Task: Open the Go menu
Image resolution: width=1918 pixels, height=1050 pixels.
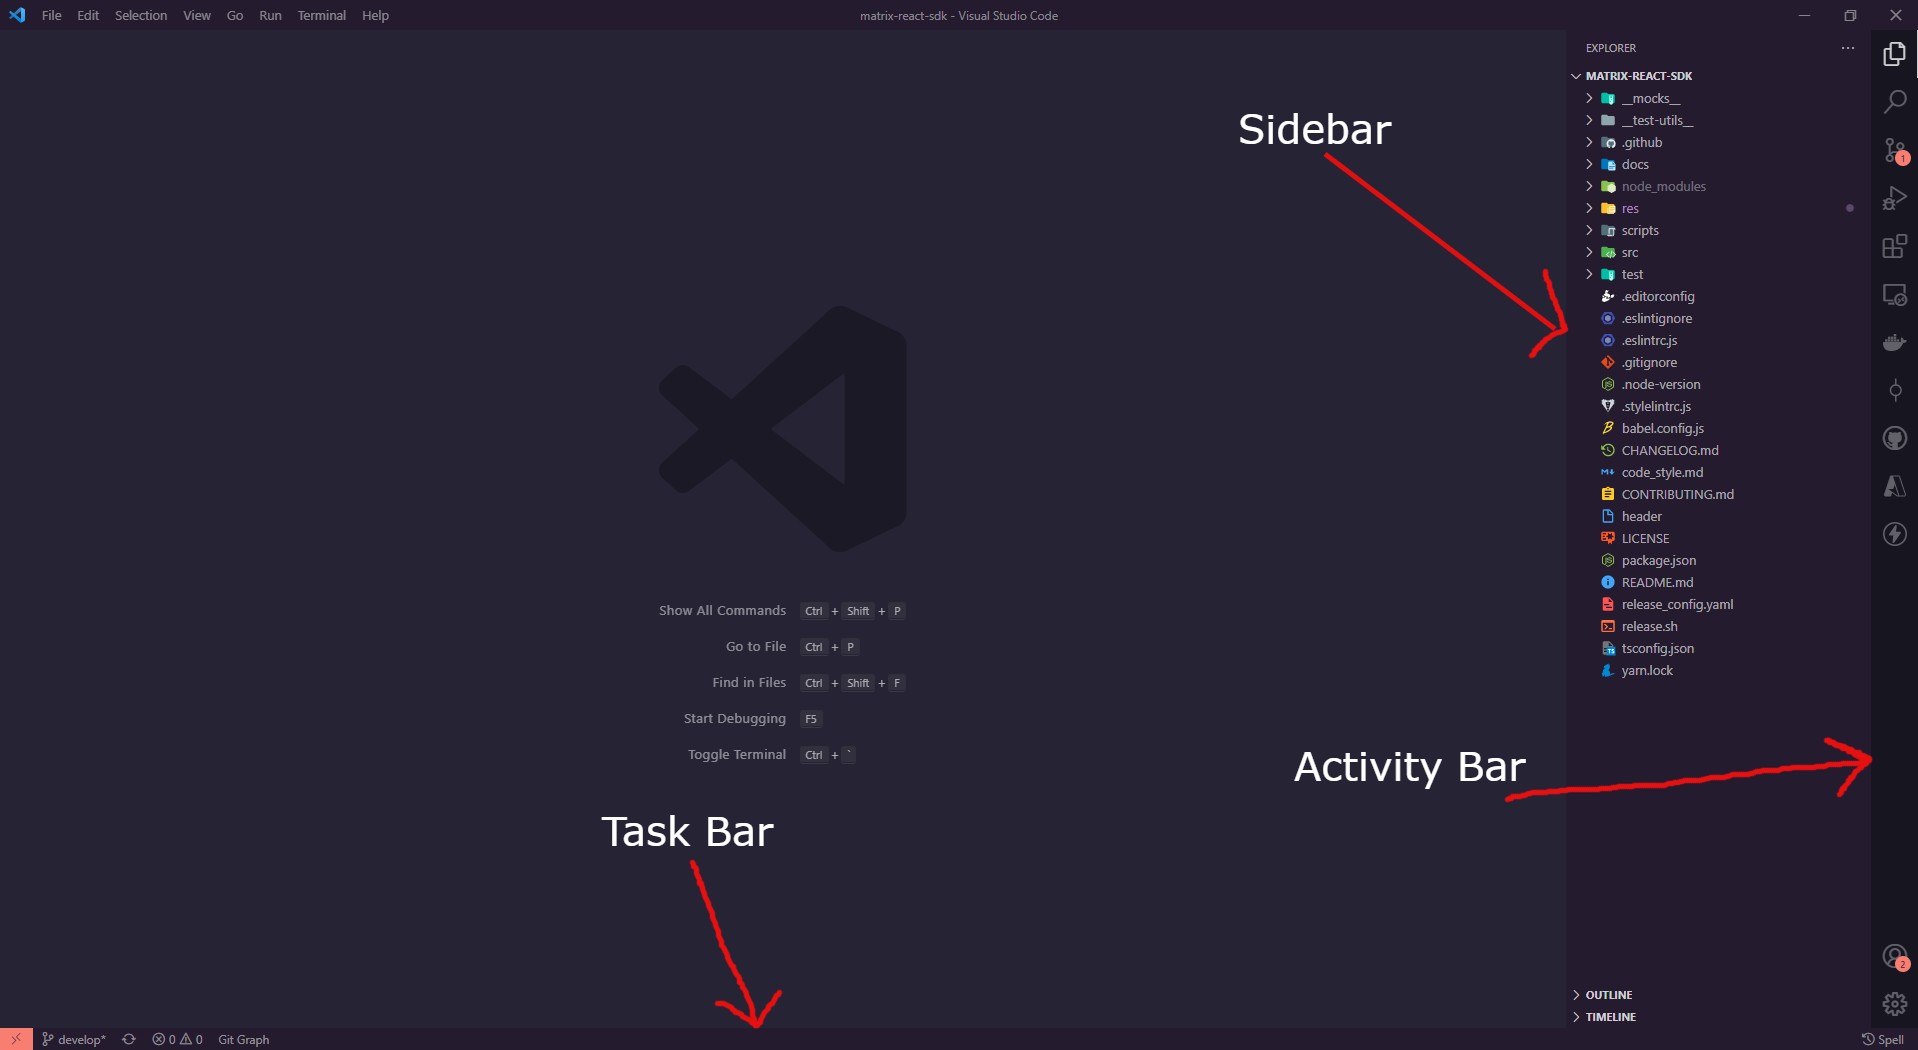Action: pos(235,15)
